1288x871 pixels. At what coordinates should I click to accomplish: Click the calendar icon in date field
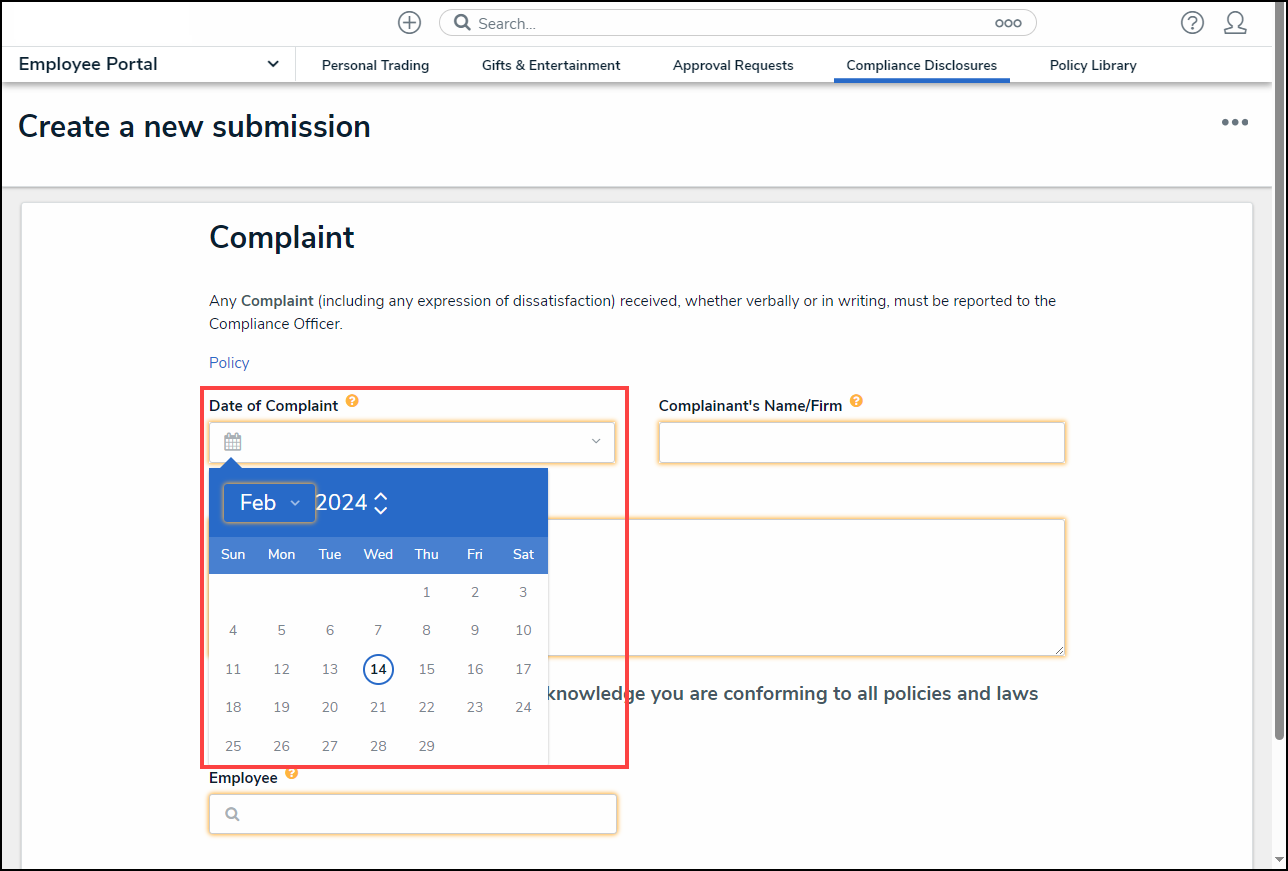click(233, 442)
